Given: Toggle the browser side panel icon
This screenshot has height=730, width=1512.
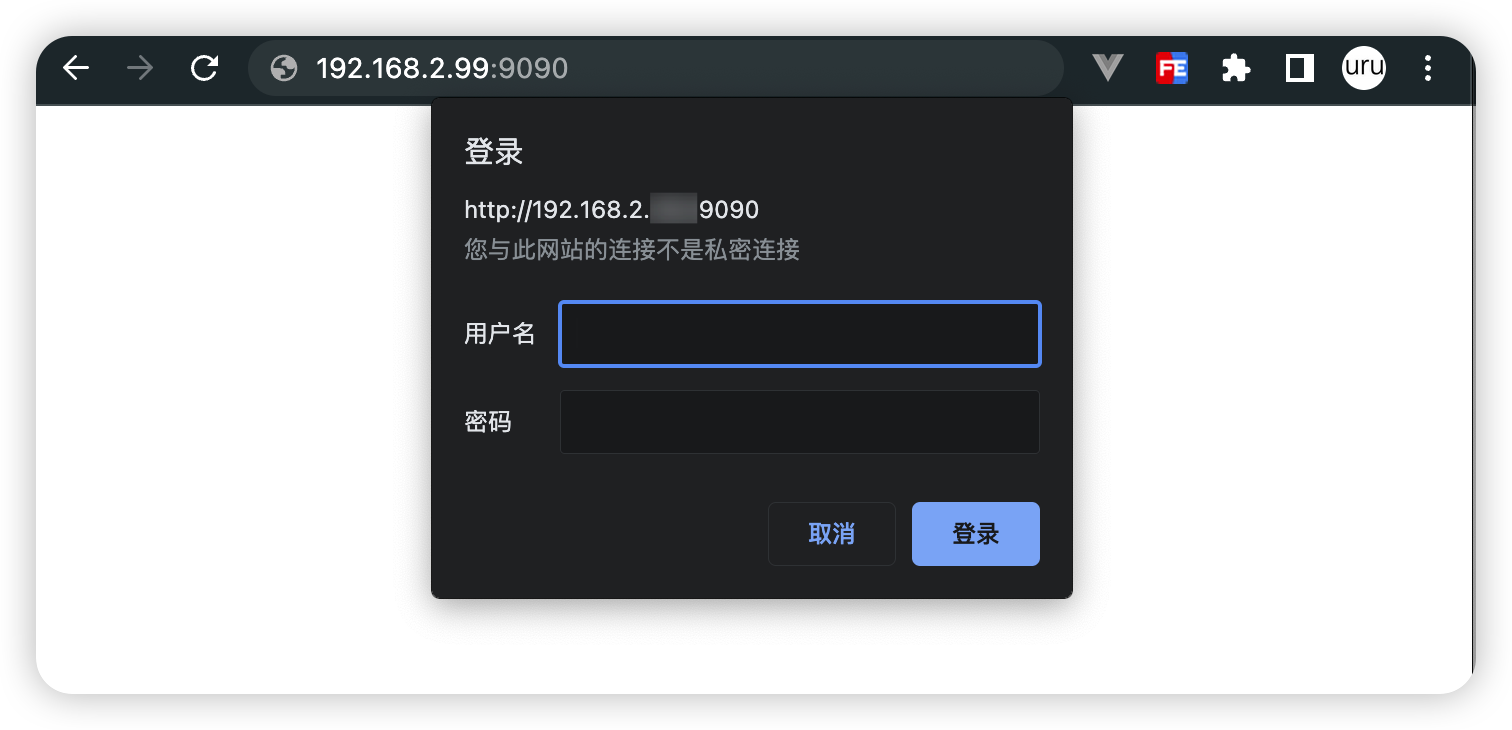Looking at the screenshot, I should [1300, 68].
